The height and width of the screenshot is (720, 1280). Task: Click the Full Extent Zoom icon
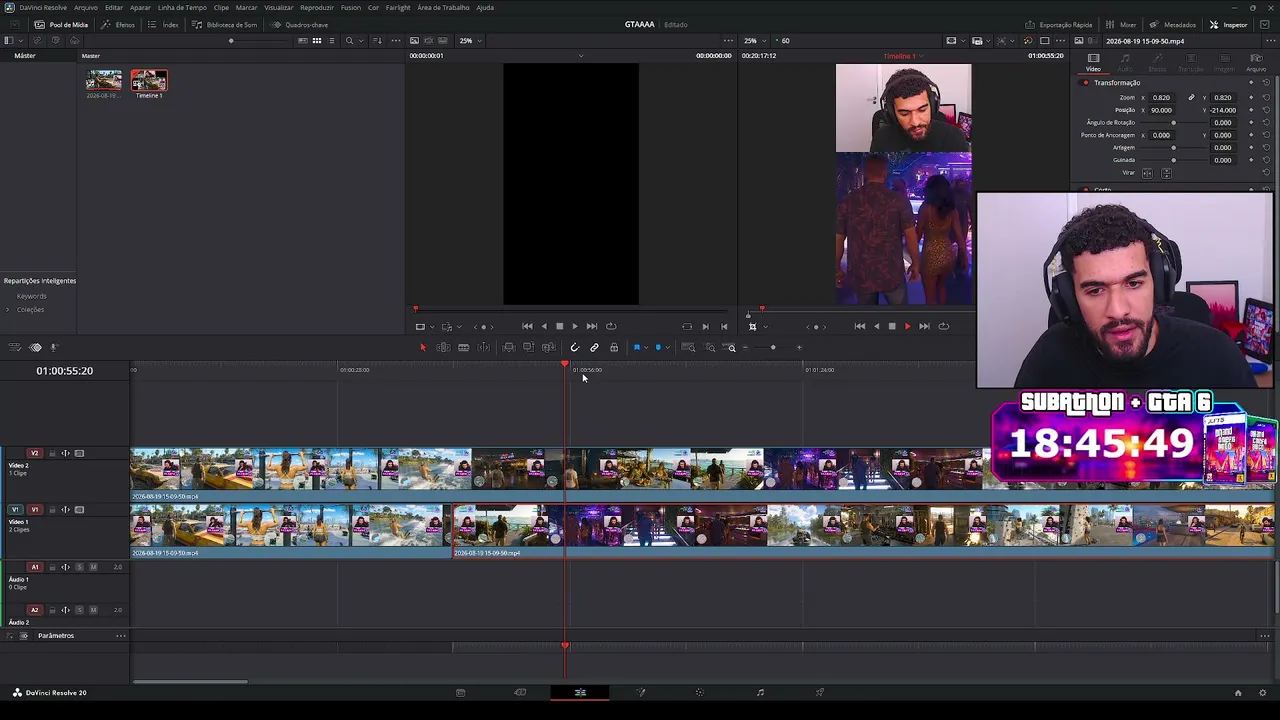(x=688, y=347)
